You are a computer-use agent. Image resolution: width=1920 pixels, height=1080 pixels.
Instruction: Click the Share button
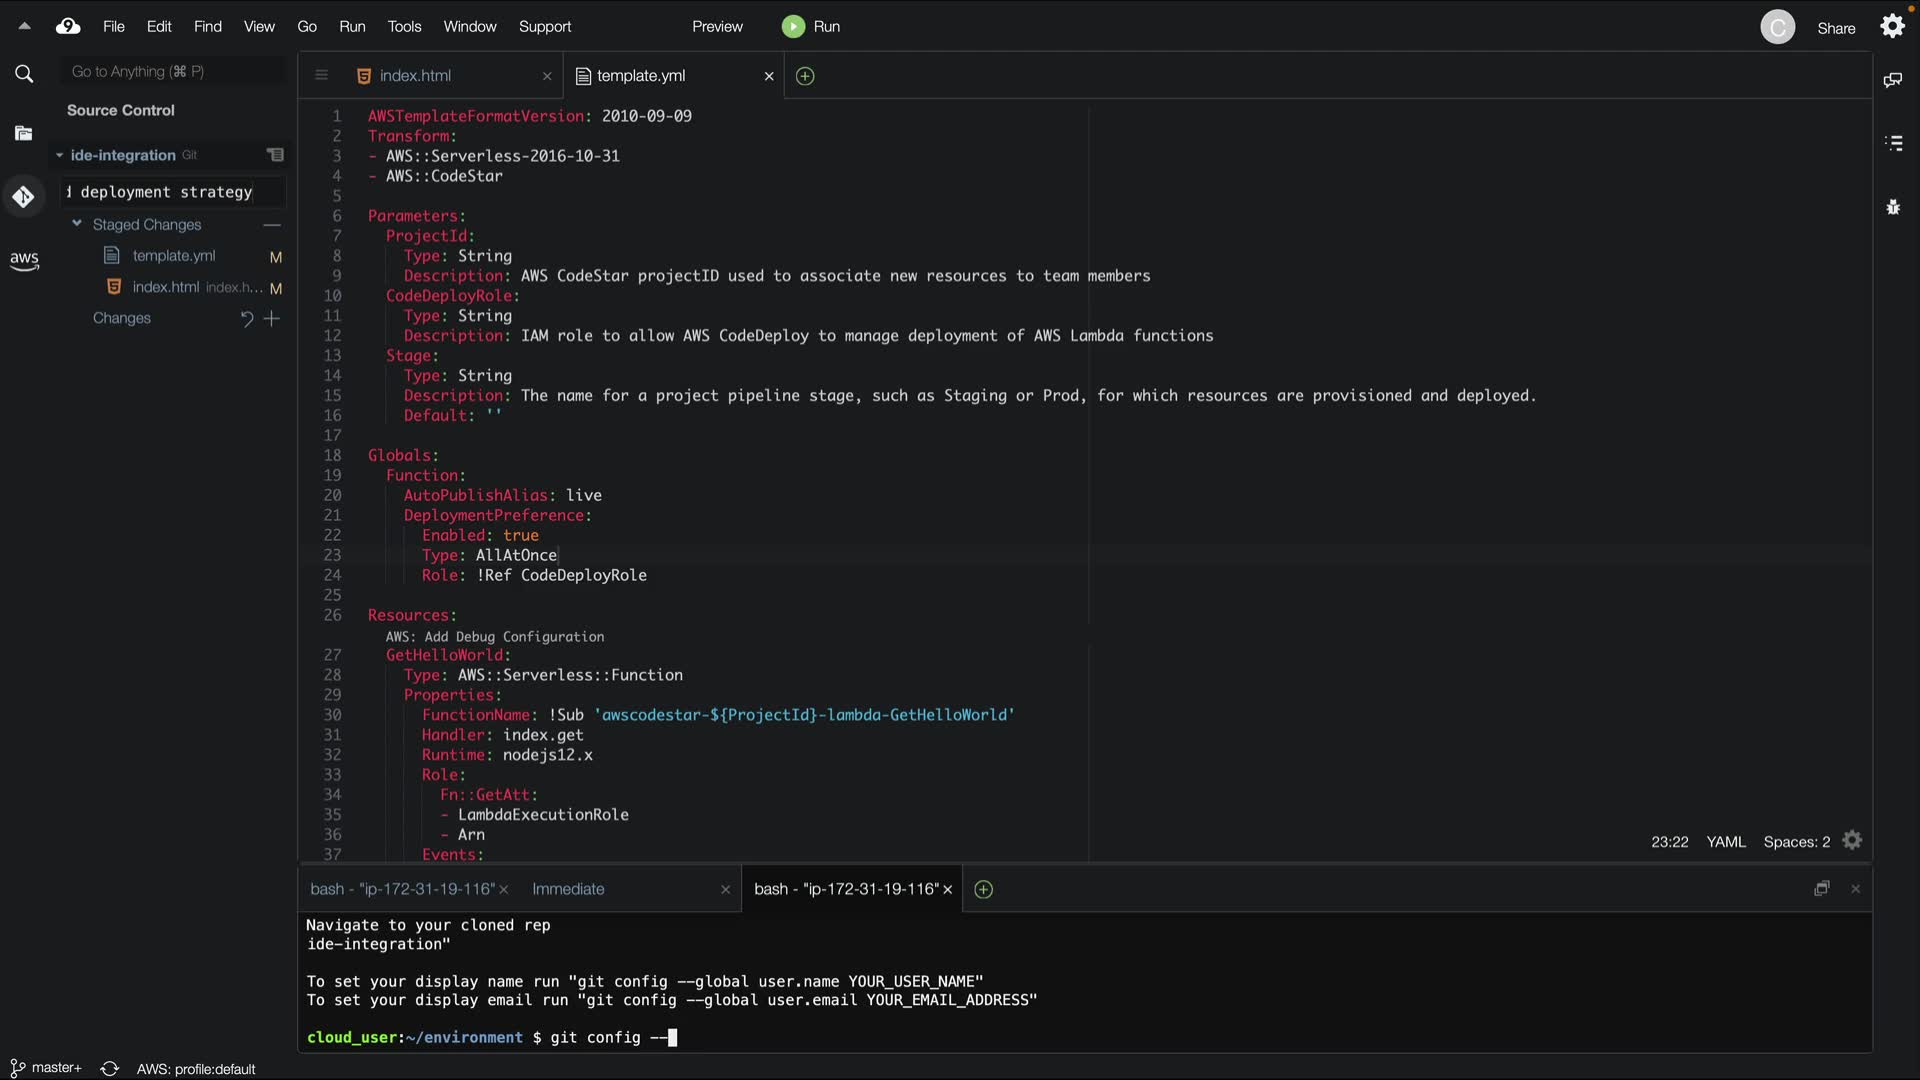[x=1835, y=28]
